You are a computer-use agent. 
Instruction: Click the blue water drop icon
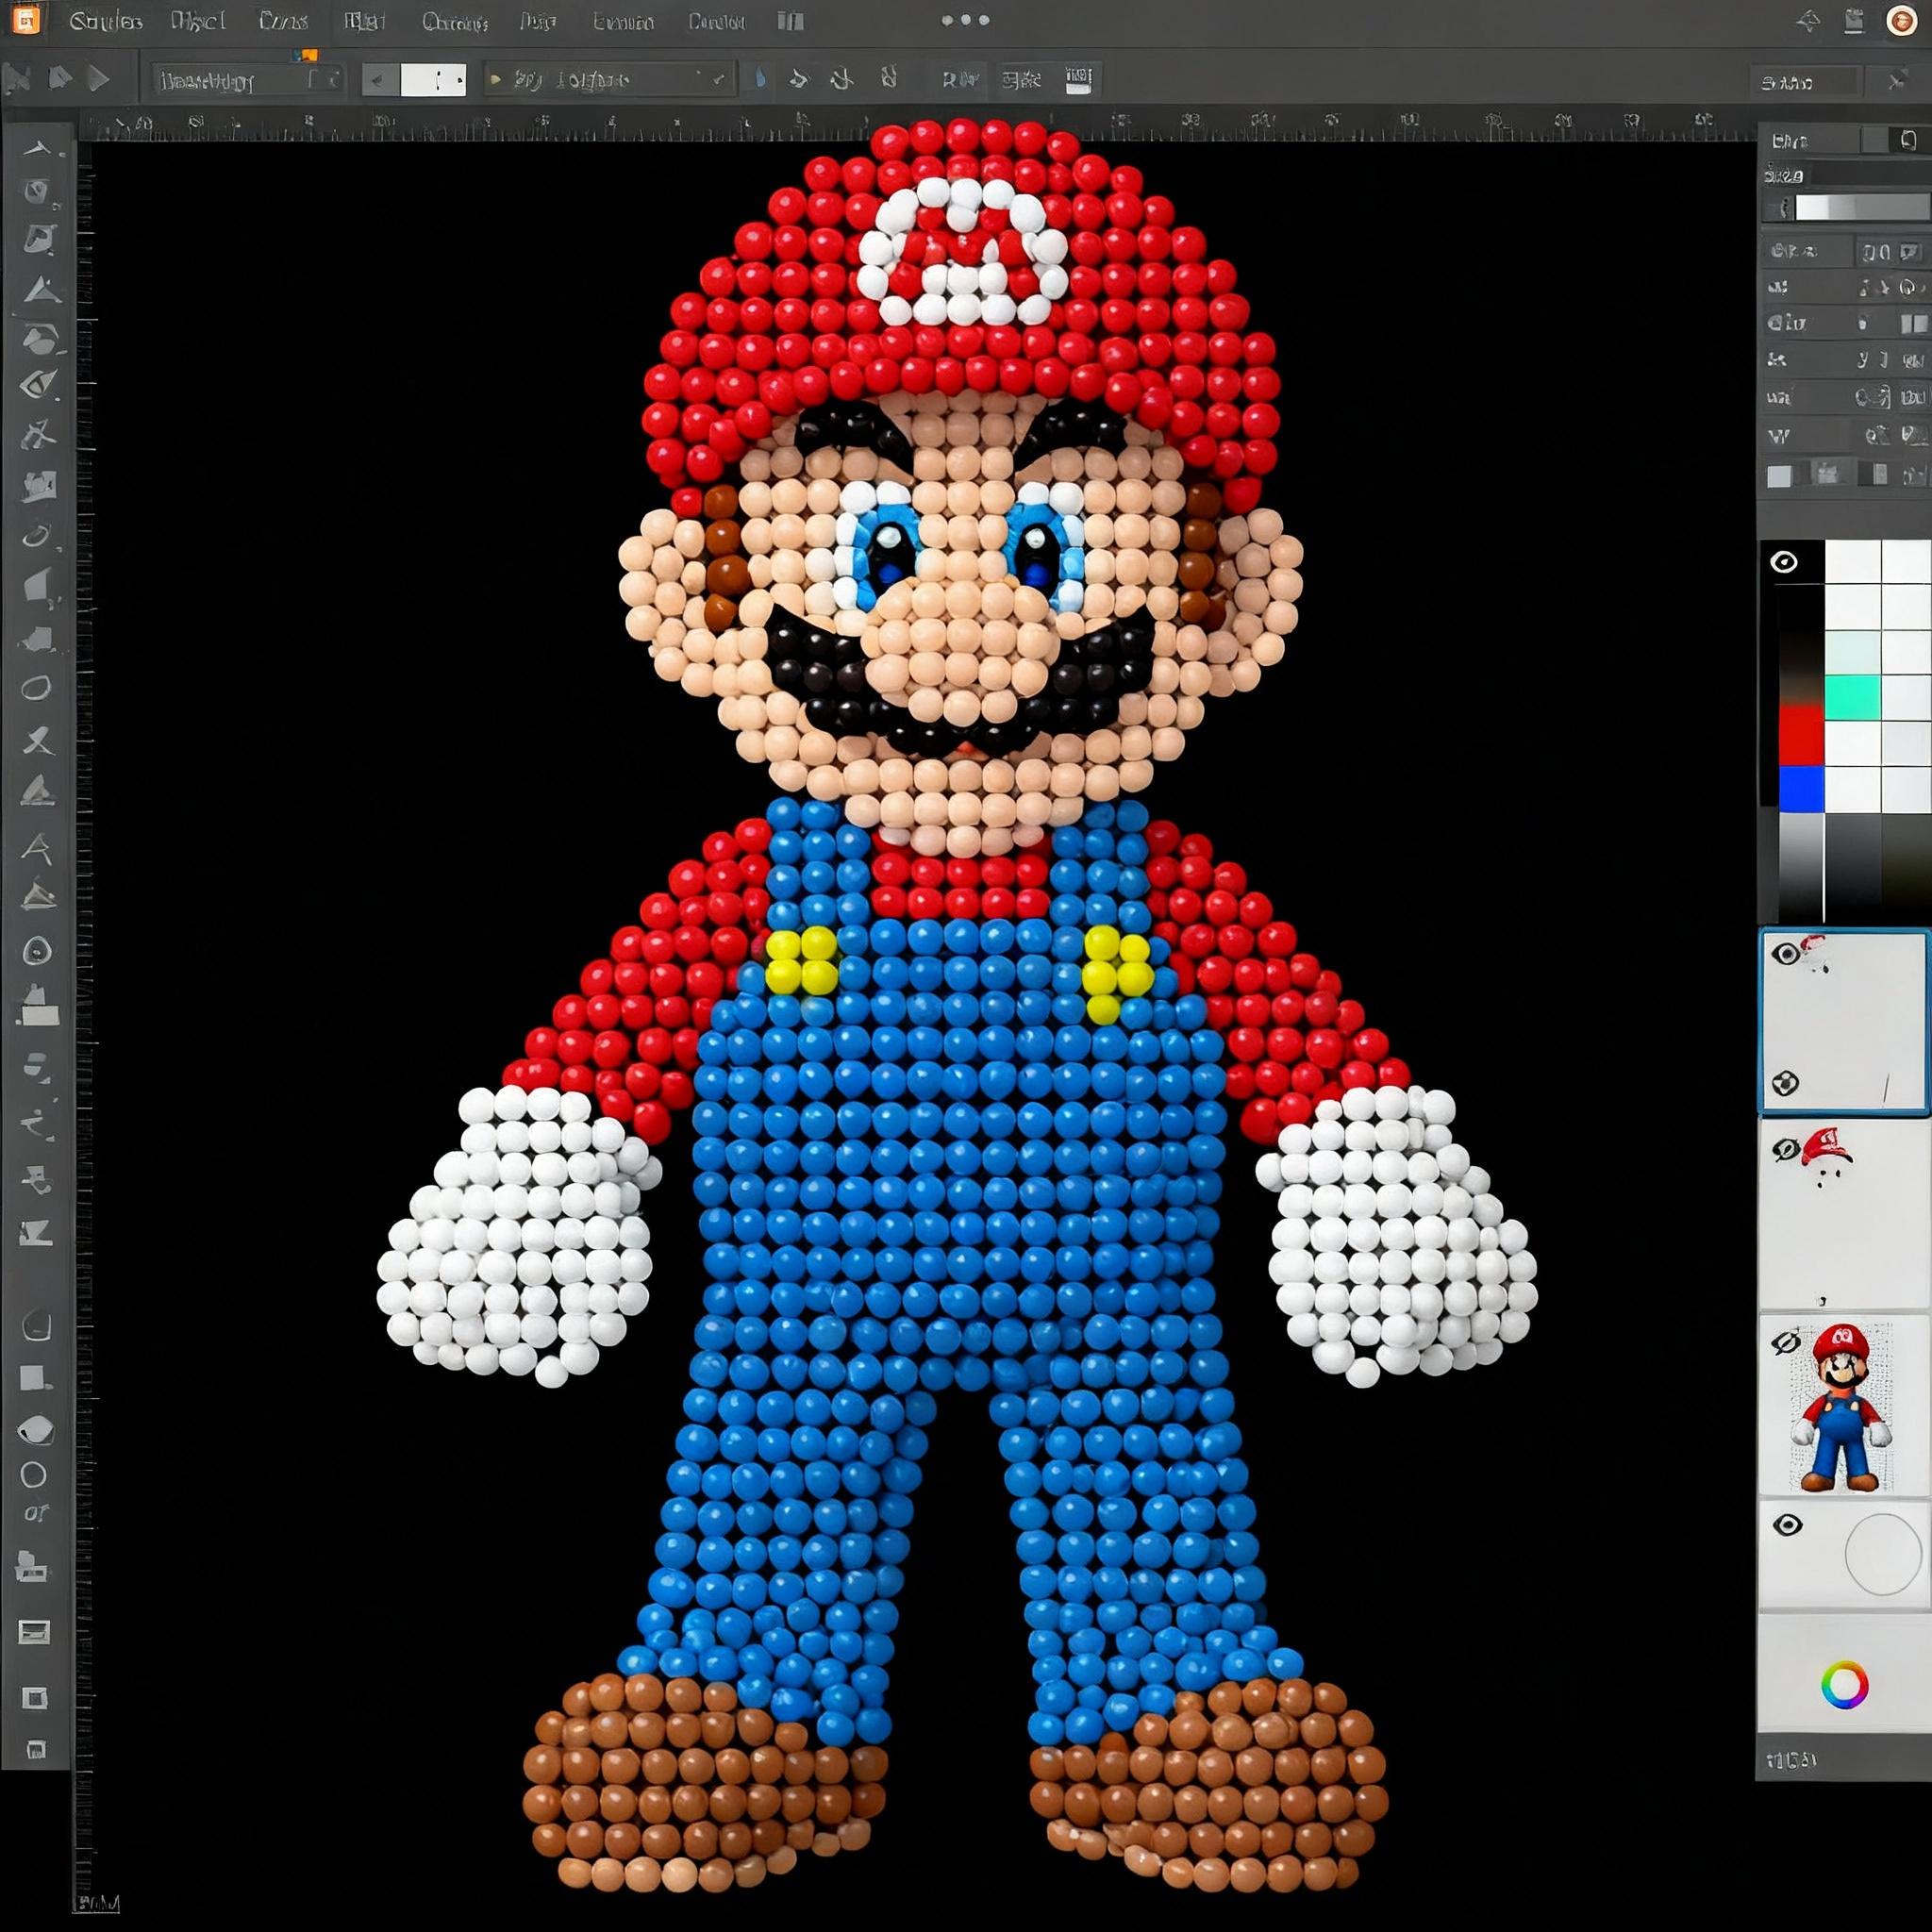(760, 79)
